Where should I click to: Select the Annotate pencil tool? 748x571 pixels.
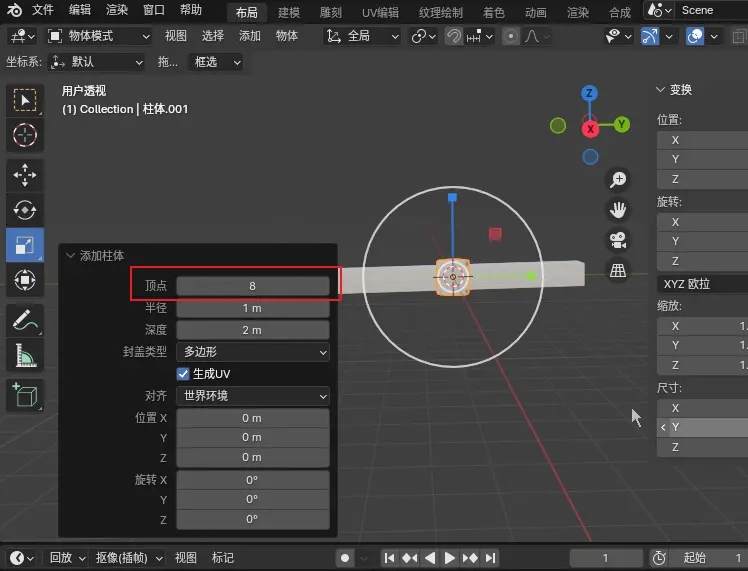coord(25,320)
